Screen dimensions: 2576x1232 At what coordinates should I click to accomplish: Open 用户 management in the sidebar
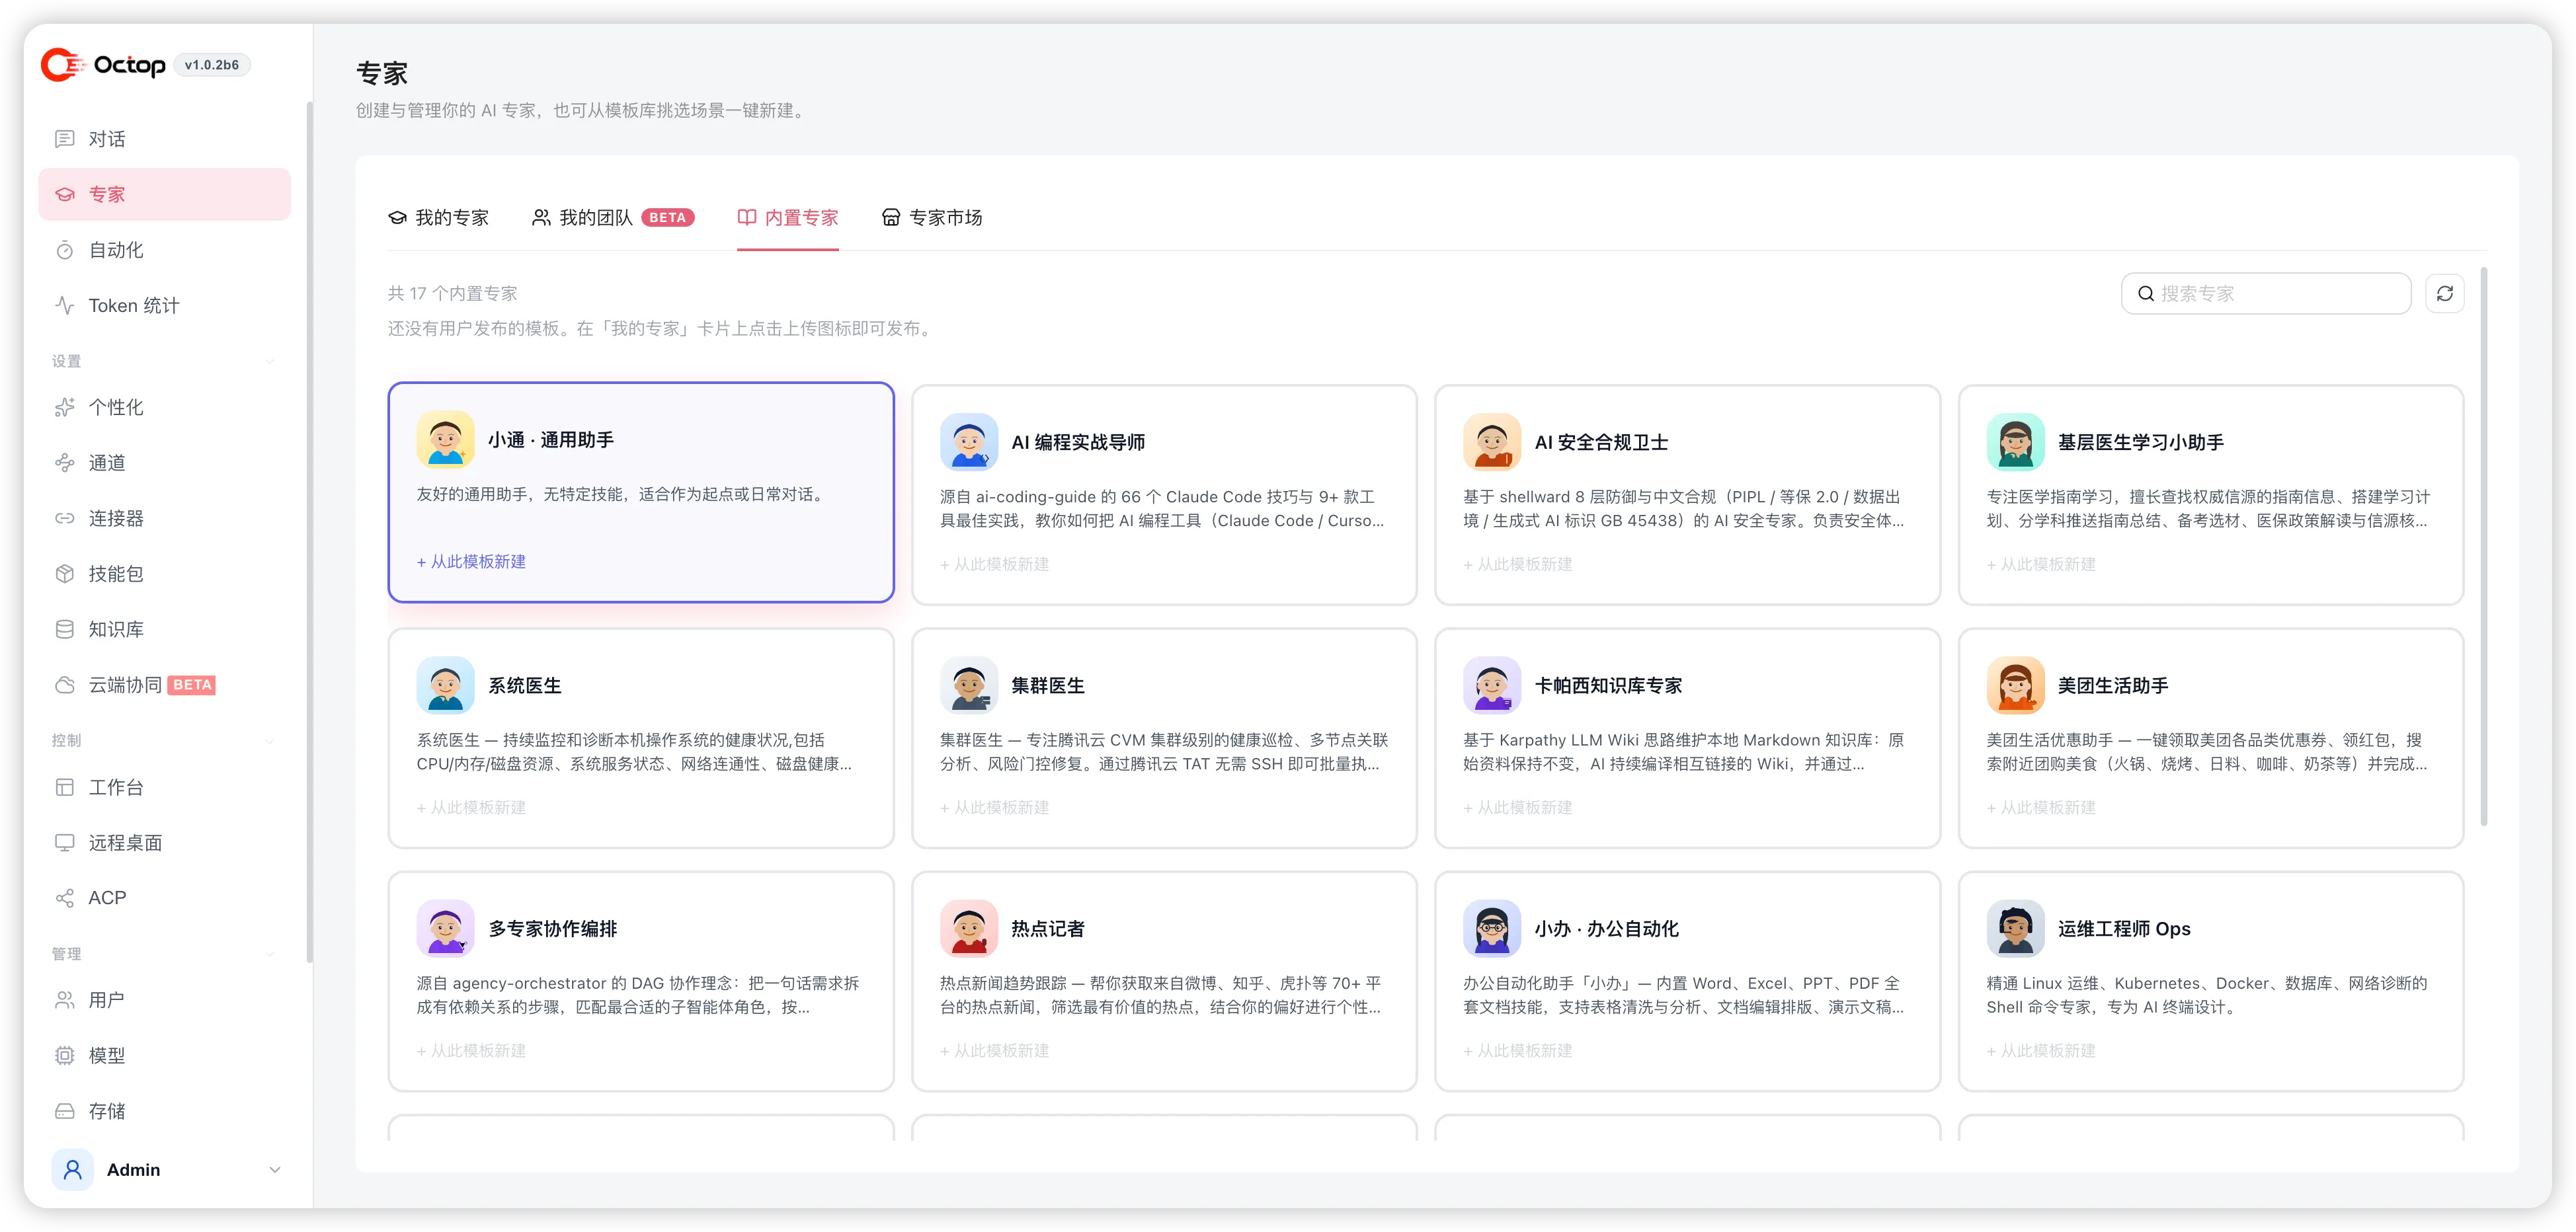click(164, 1000)
